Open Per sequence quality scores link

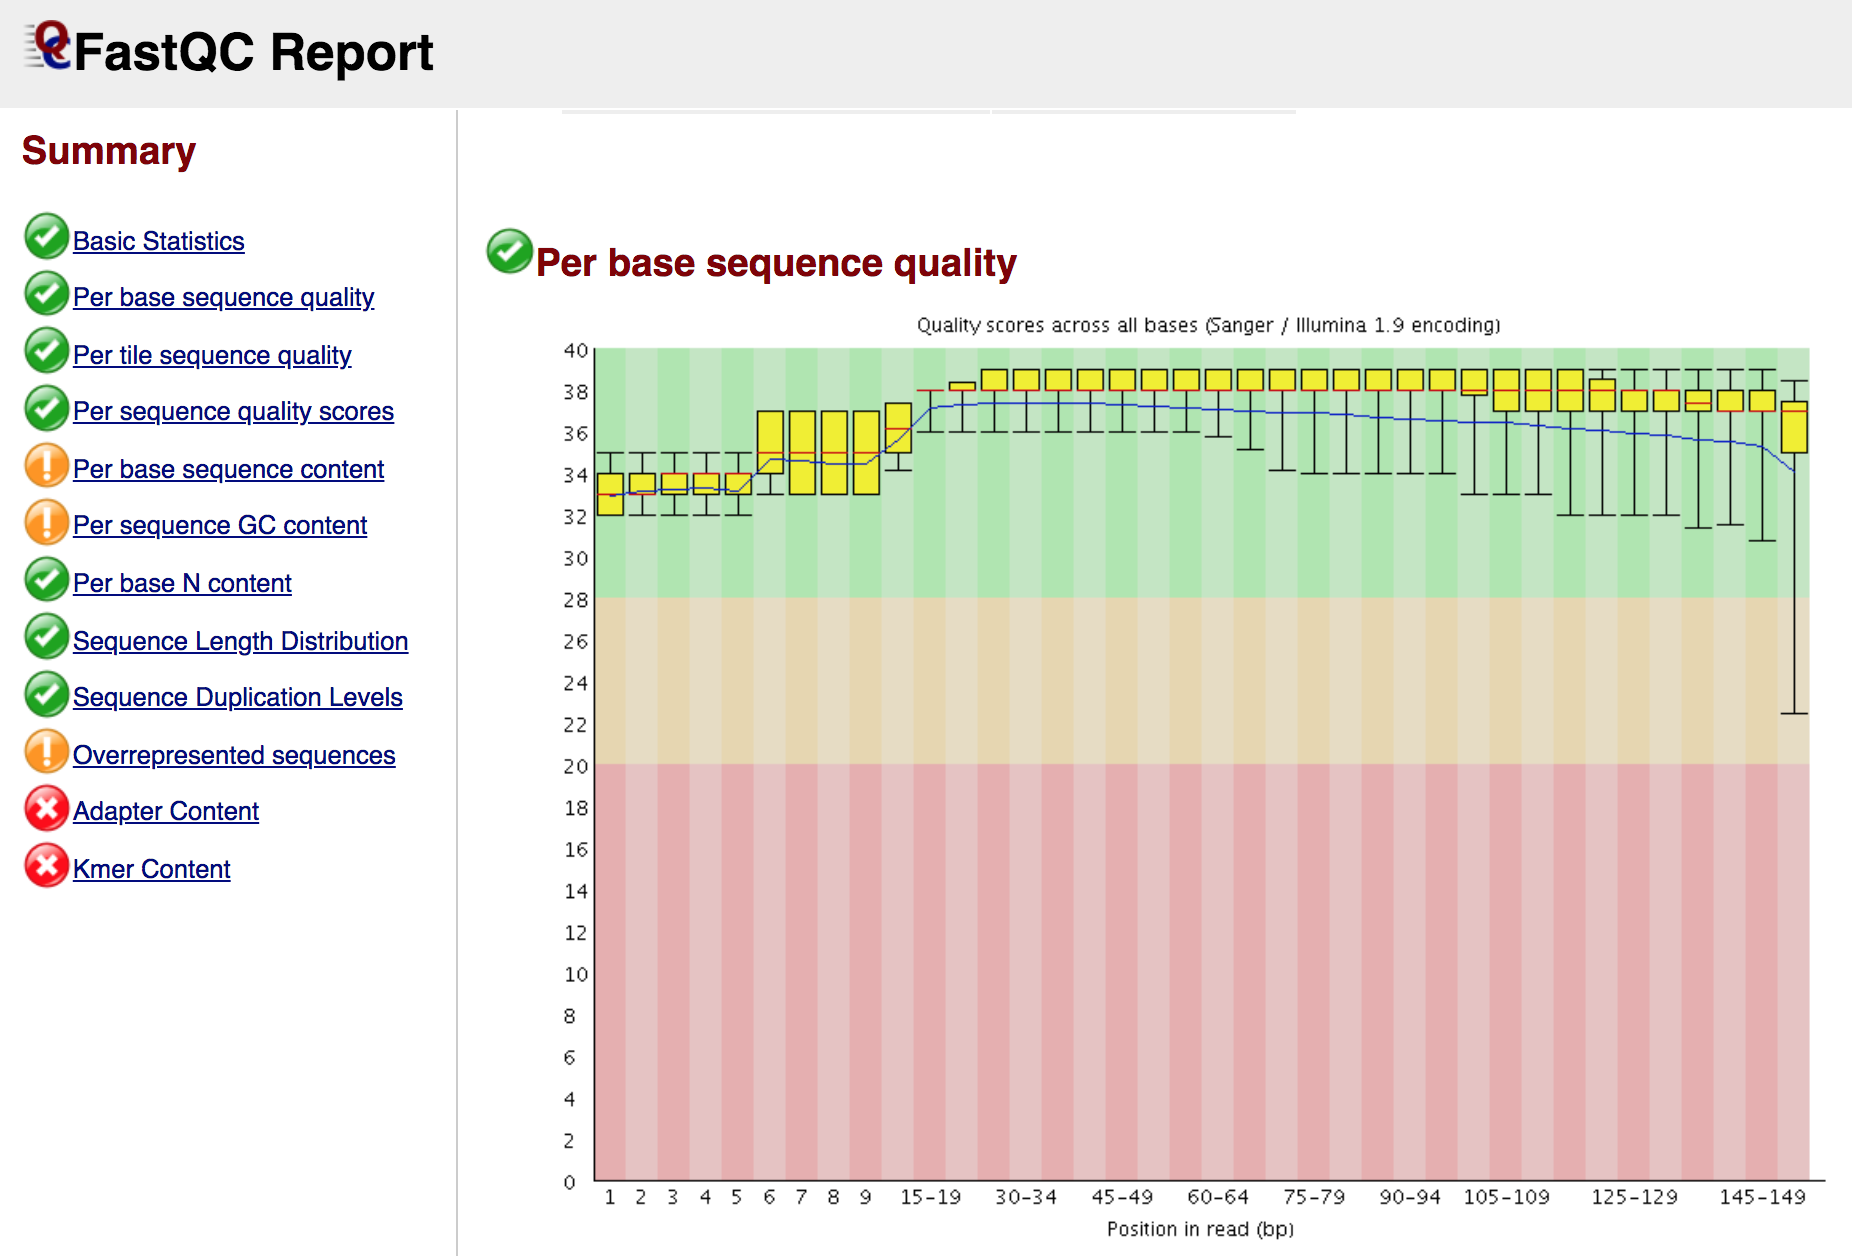click(x=233, y=411)
